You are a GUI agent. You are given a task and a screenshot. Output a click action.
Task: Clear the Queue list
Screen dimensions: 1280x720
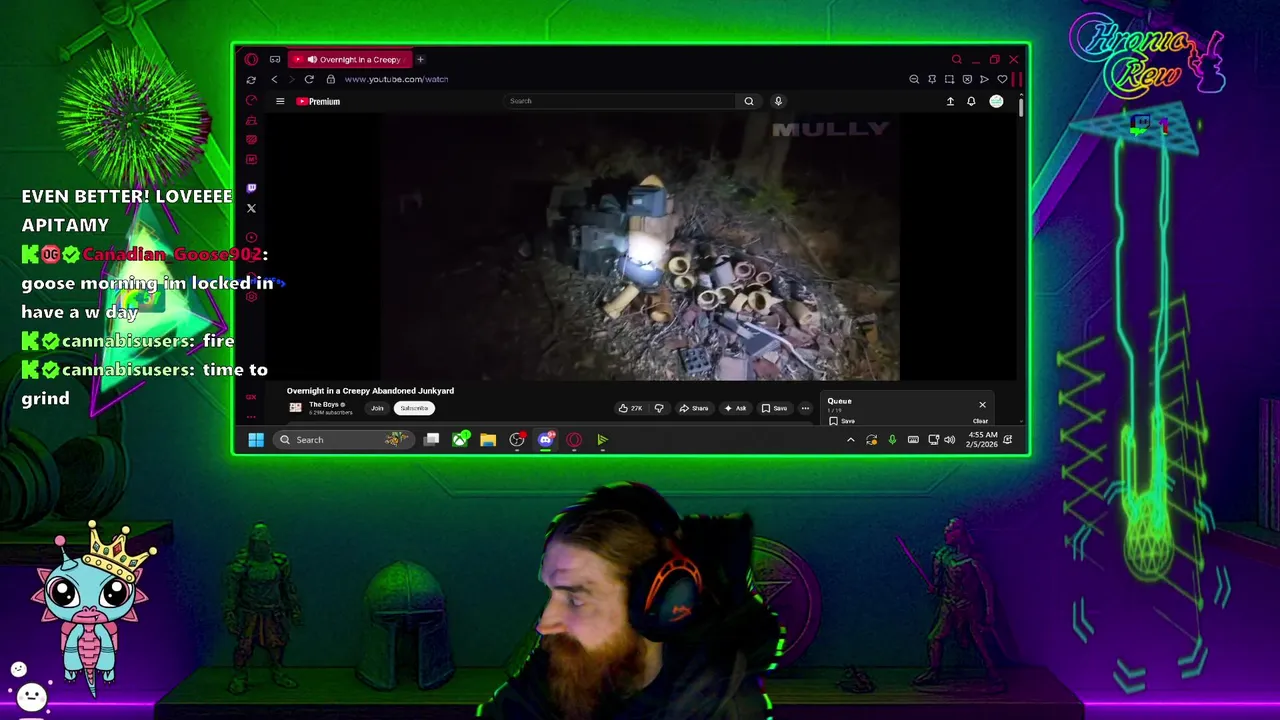pos(980,421)
